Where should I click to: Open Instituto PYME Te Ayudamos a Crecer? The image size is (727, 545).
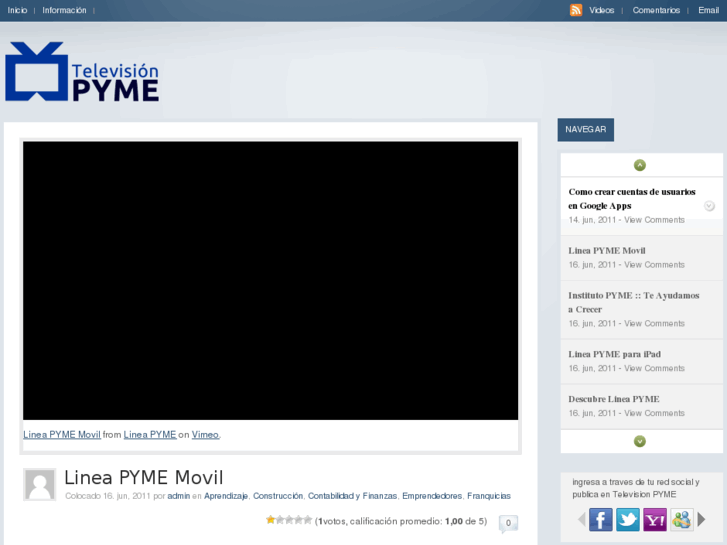[633, 302]
